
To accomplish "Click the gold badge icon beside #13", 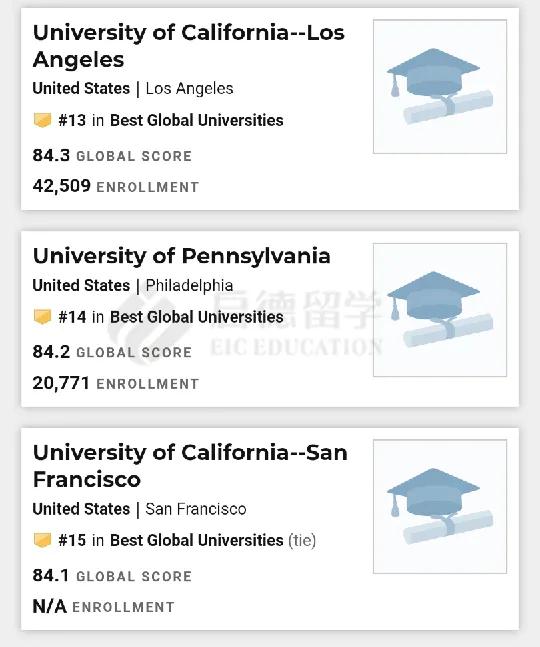I will pyautogui.click(x=42, y=120).
